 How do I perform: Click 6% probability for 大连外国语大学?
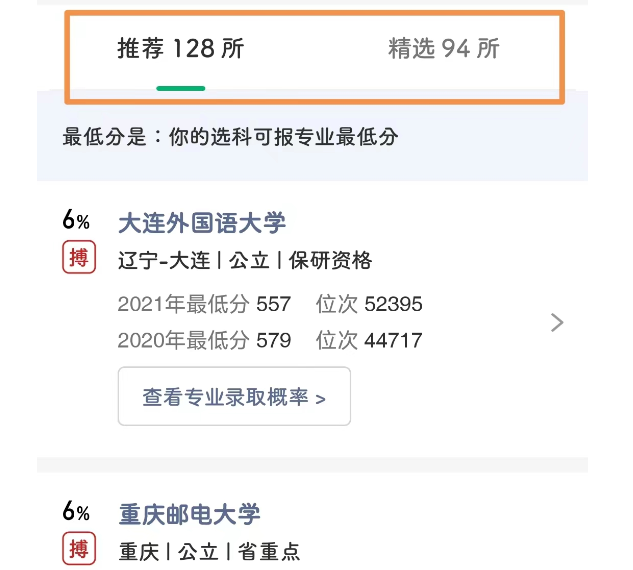click(x=76, y=220)
